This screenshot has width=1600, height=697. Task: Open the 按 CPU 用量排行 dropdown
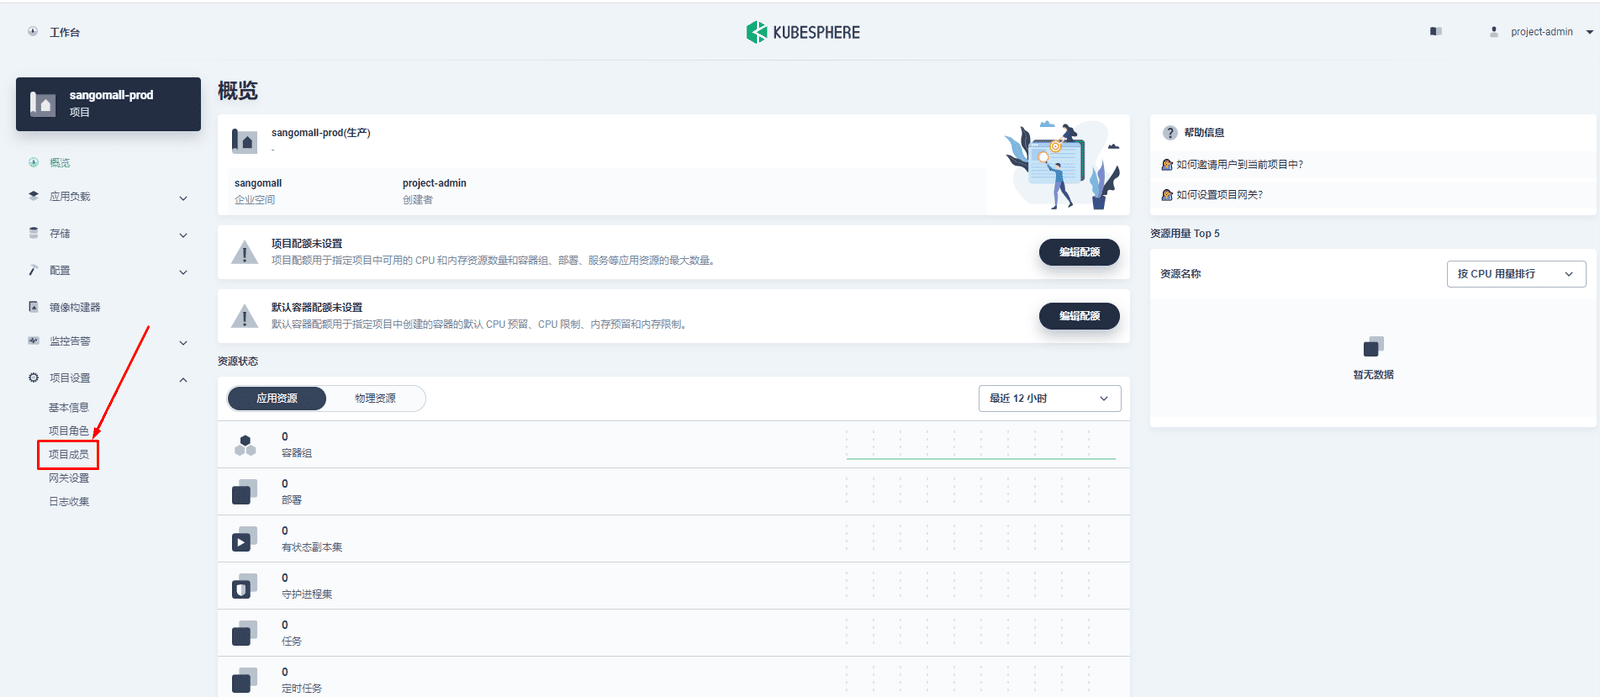(1516, 274)
